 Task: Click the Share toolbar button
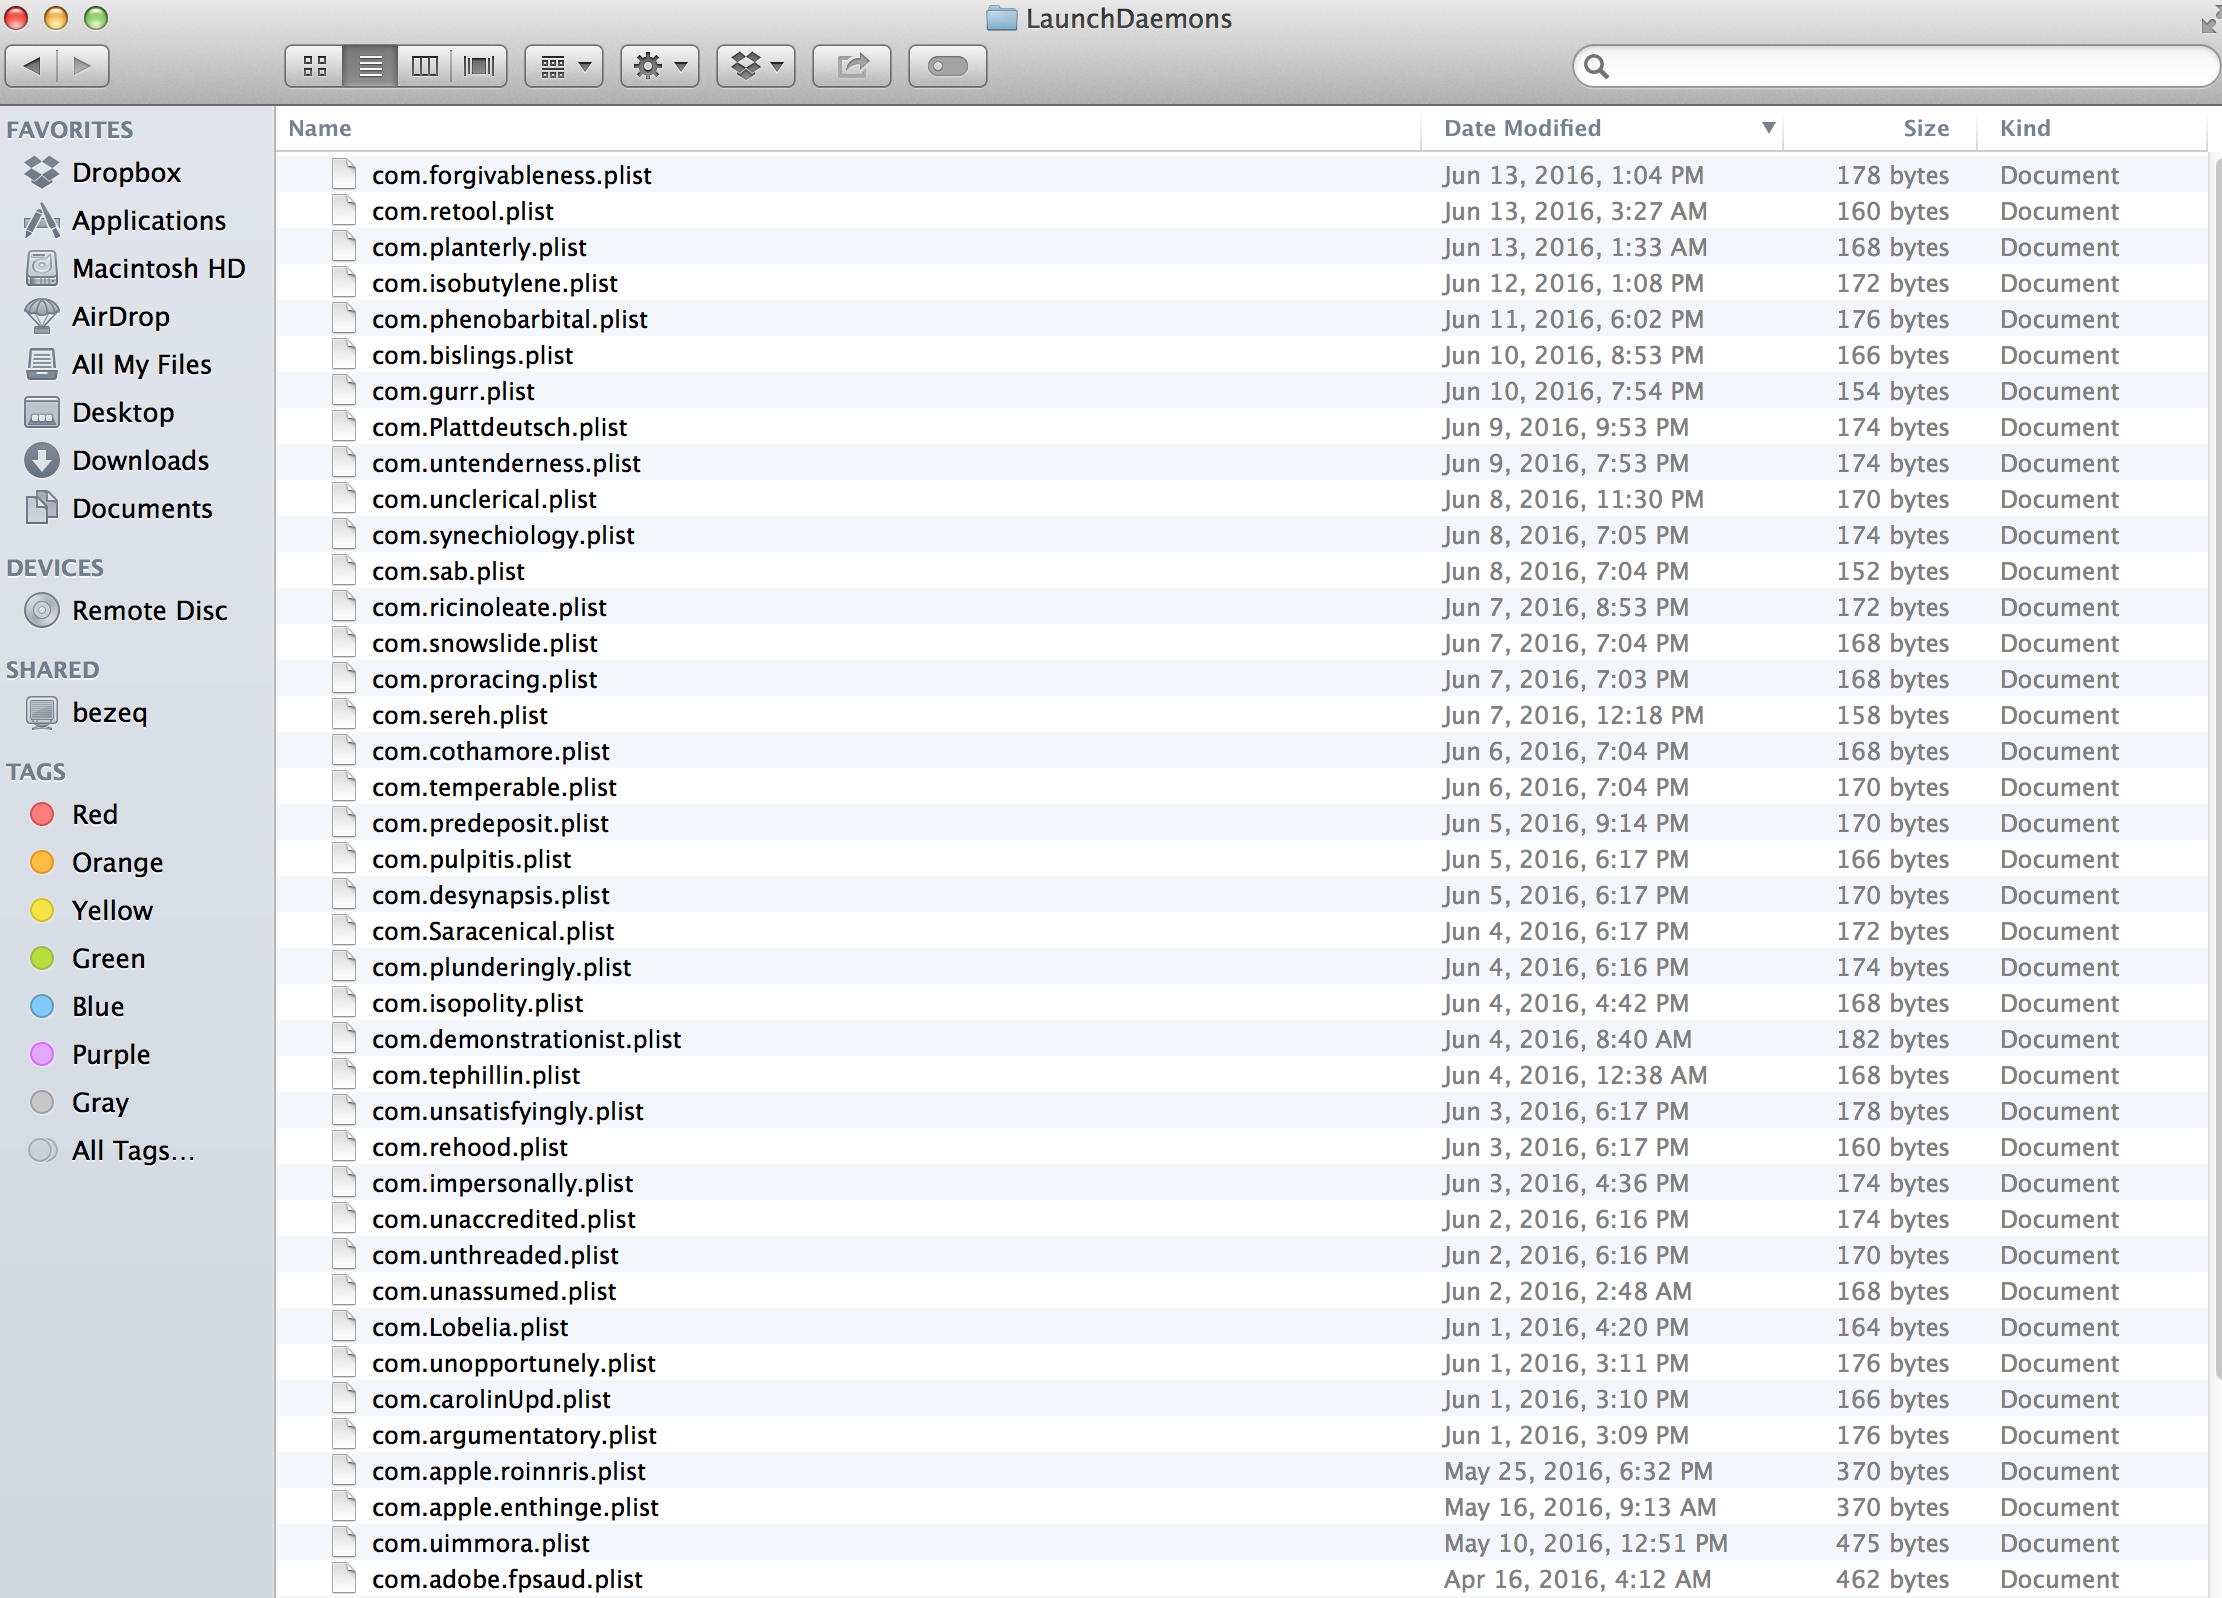click(x=852, y=66)
